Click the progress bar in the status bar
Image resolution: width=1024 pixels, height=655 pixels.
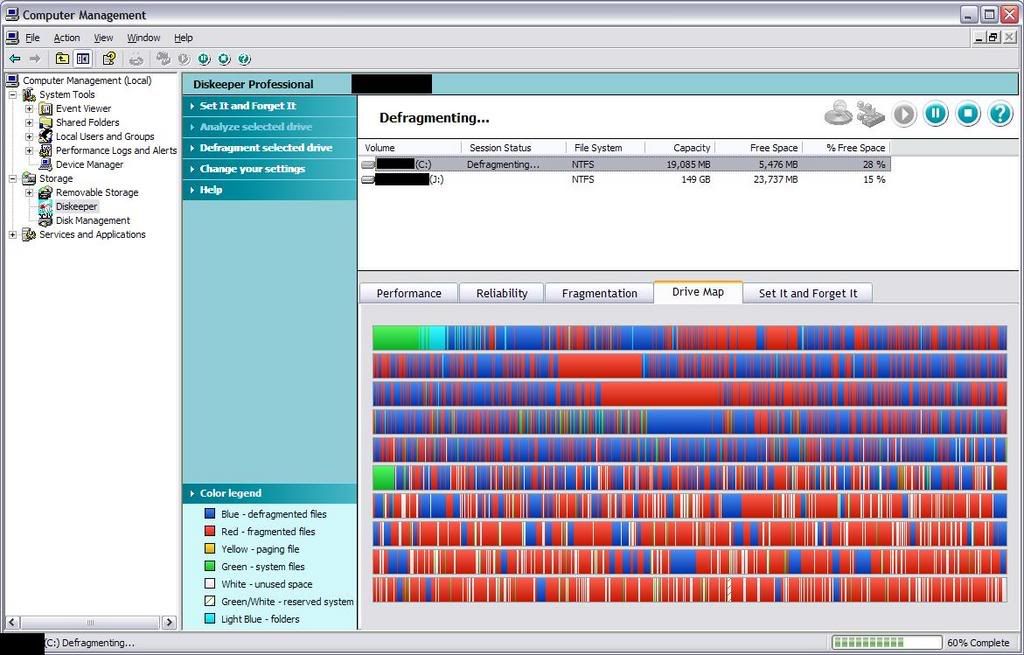point(887,643)
